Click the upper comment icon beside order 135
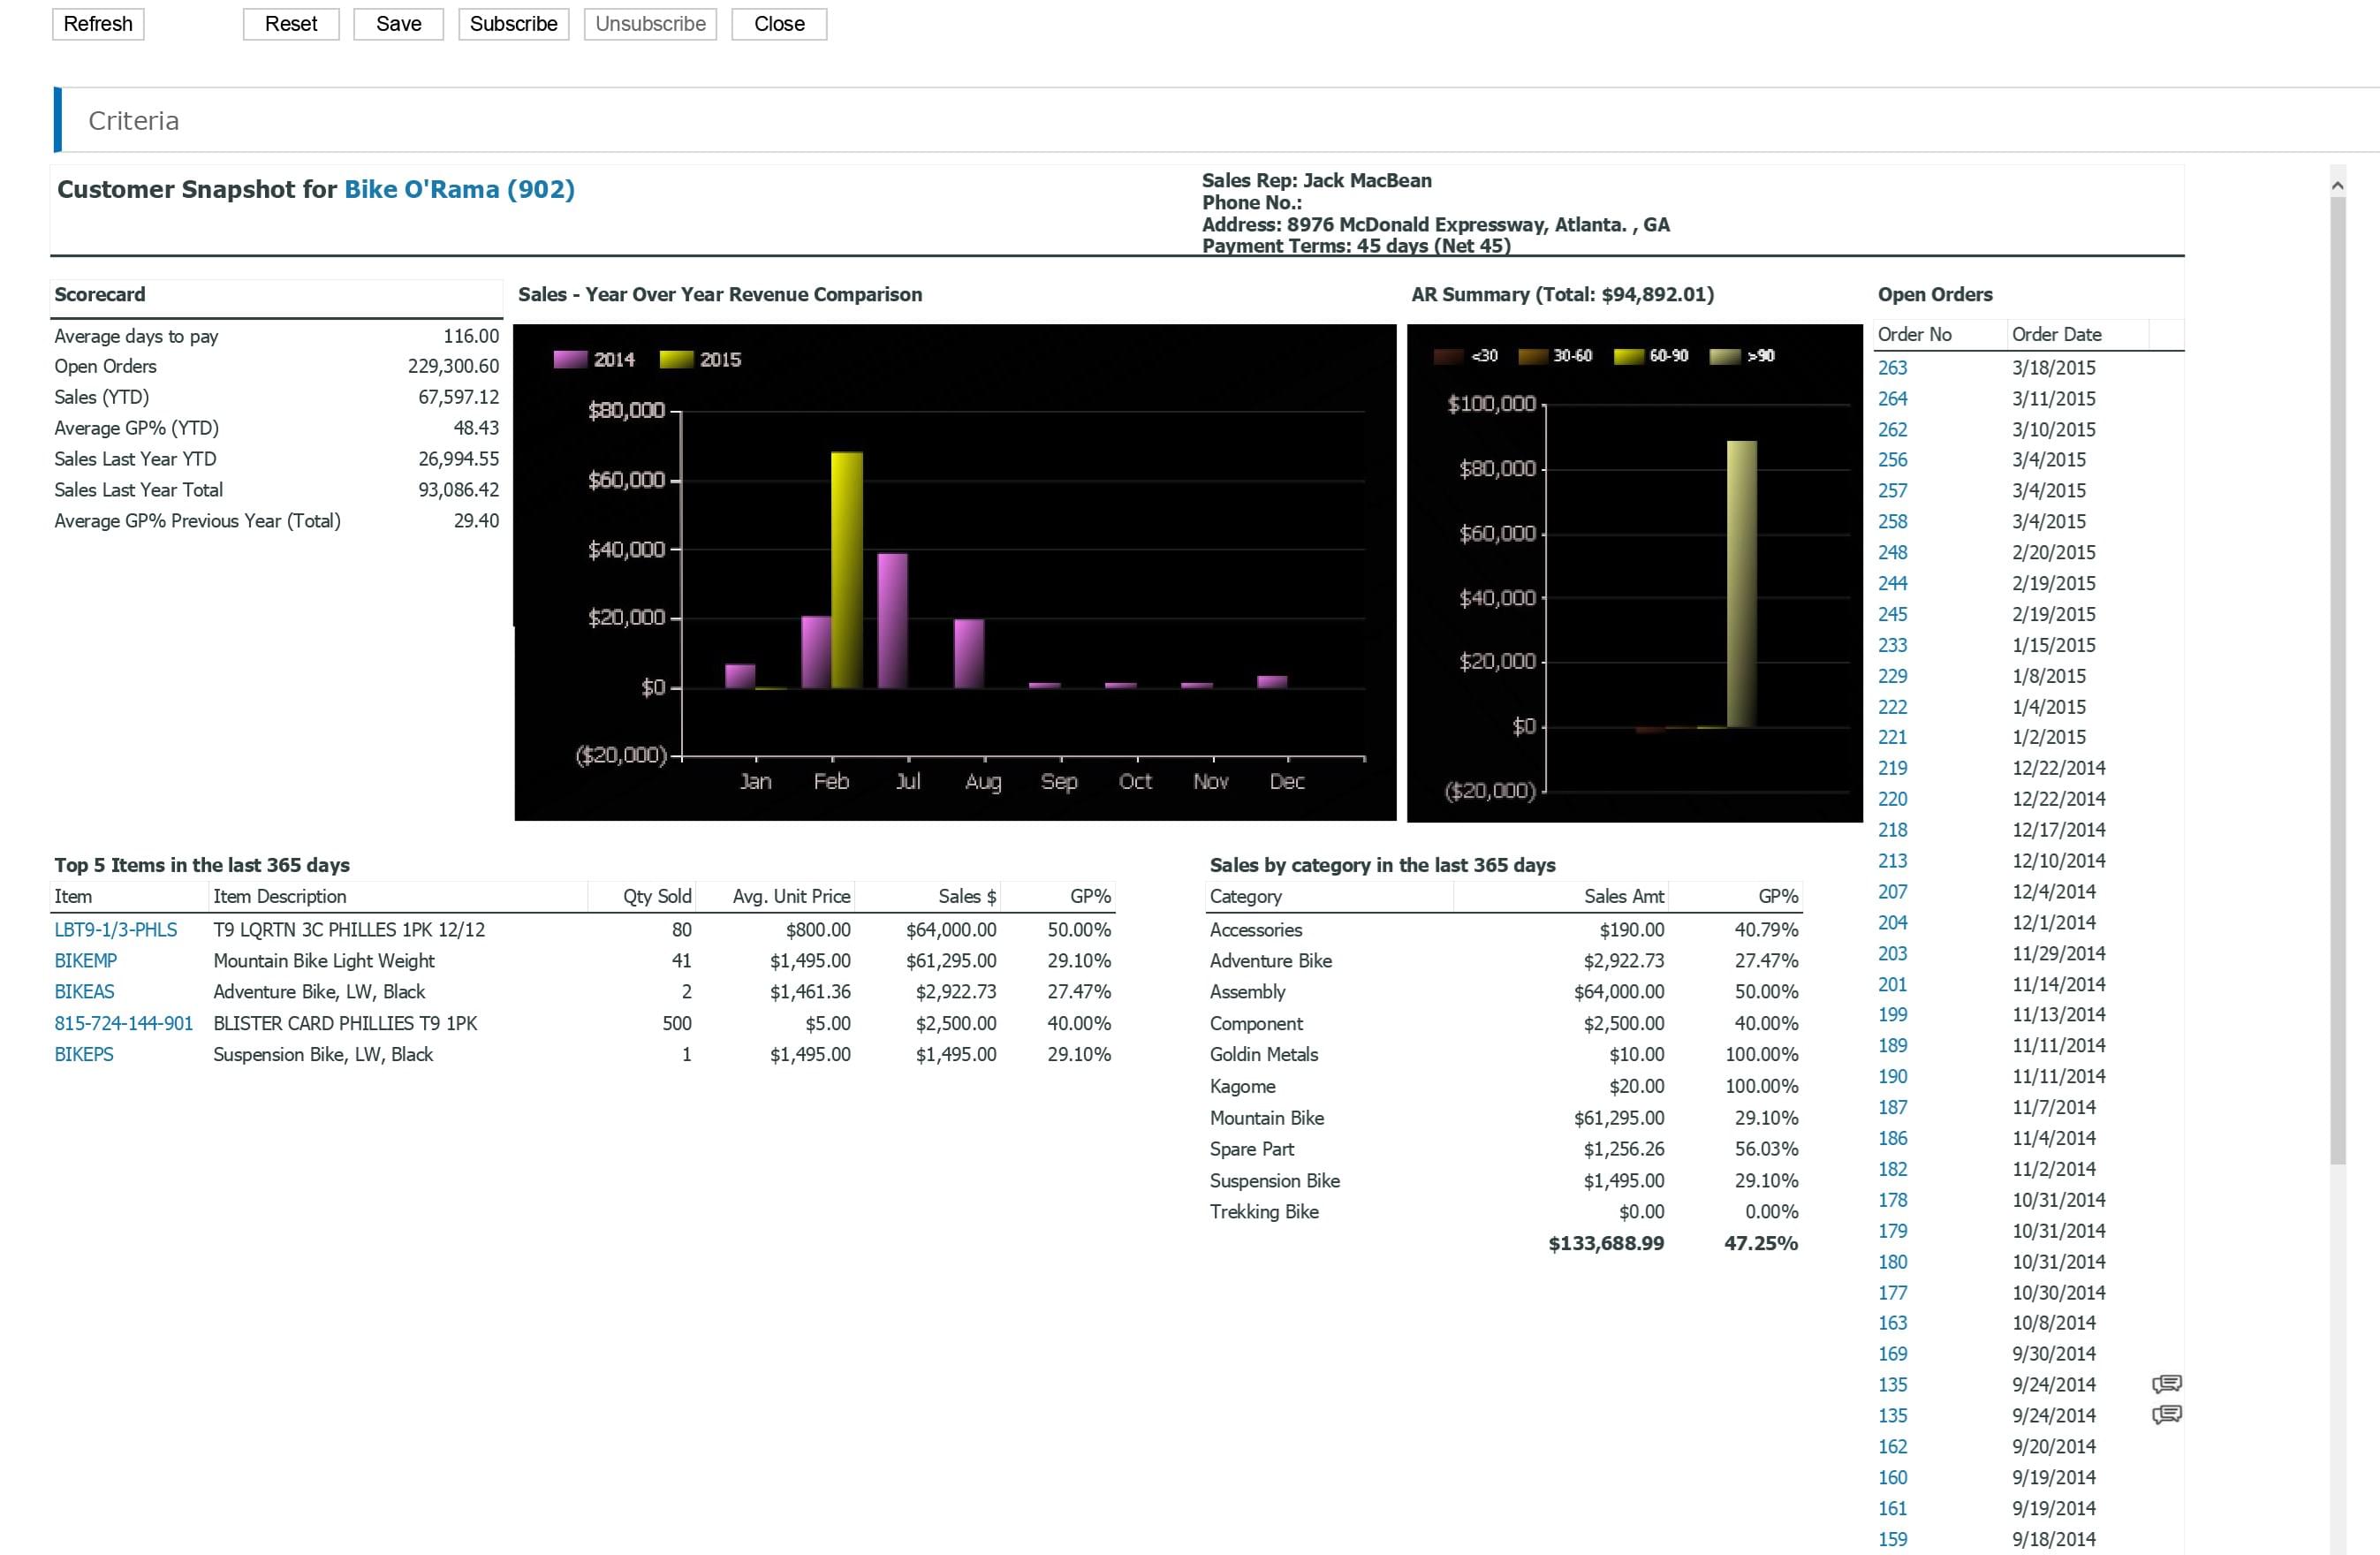 coord(2166,1384)
